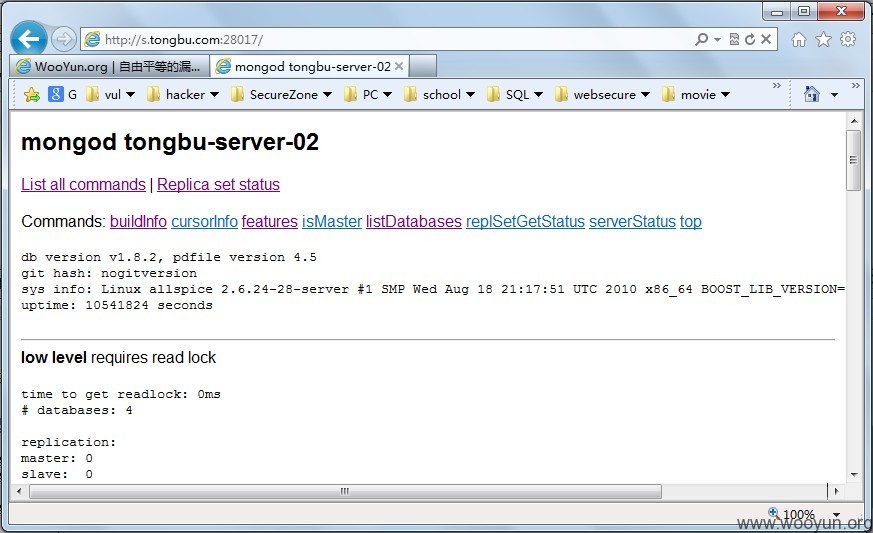
Task: Expand the hacker favorites folder
Action: click(183, 95)
